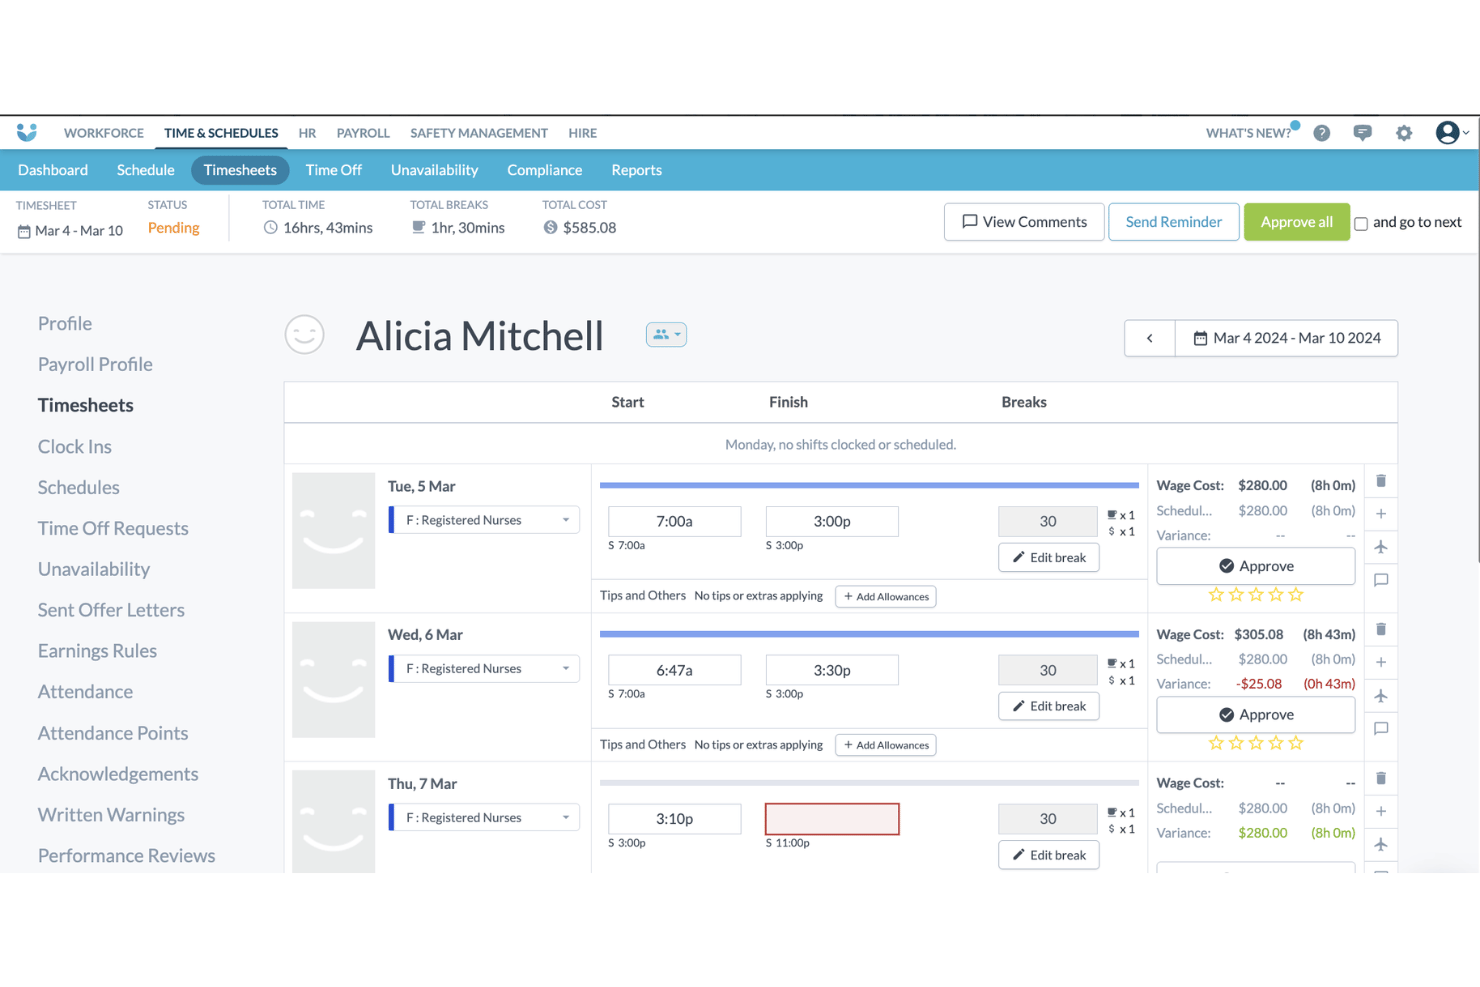Click the What's New? link

(x=1248, y=133)
